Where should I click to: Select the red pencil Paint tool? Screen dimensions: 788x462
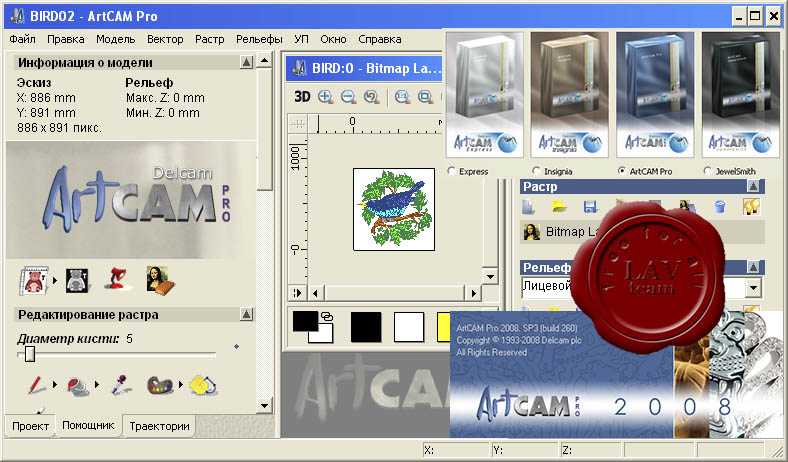(x=37, y=385)
